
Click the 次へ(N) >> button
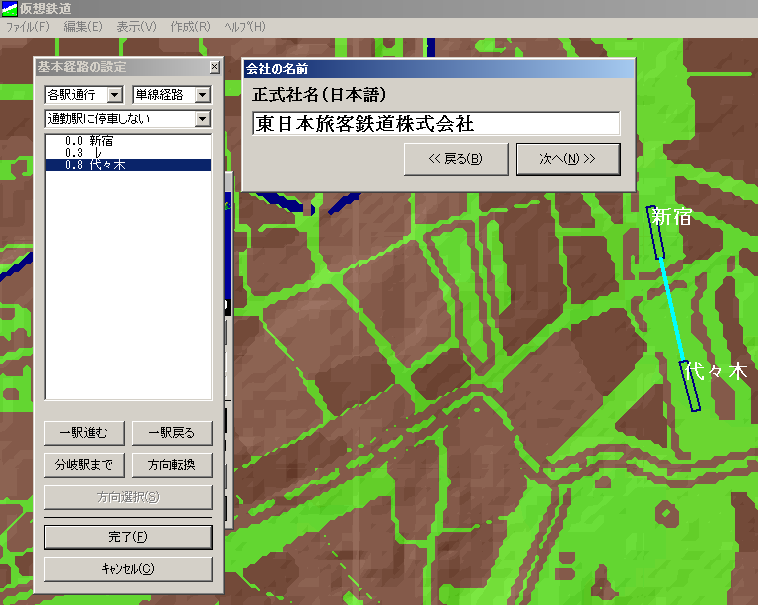tap(568, 159)
